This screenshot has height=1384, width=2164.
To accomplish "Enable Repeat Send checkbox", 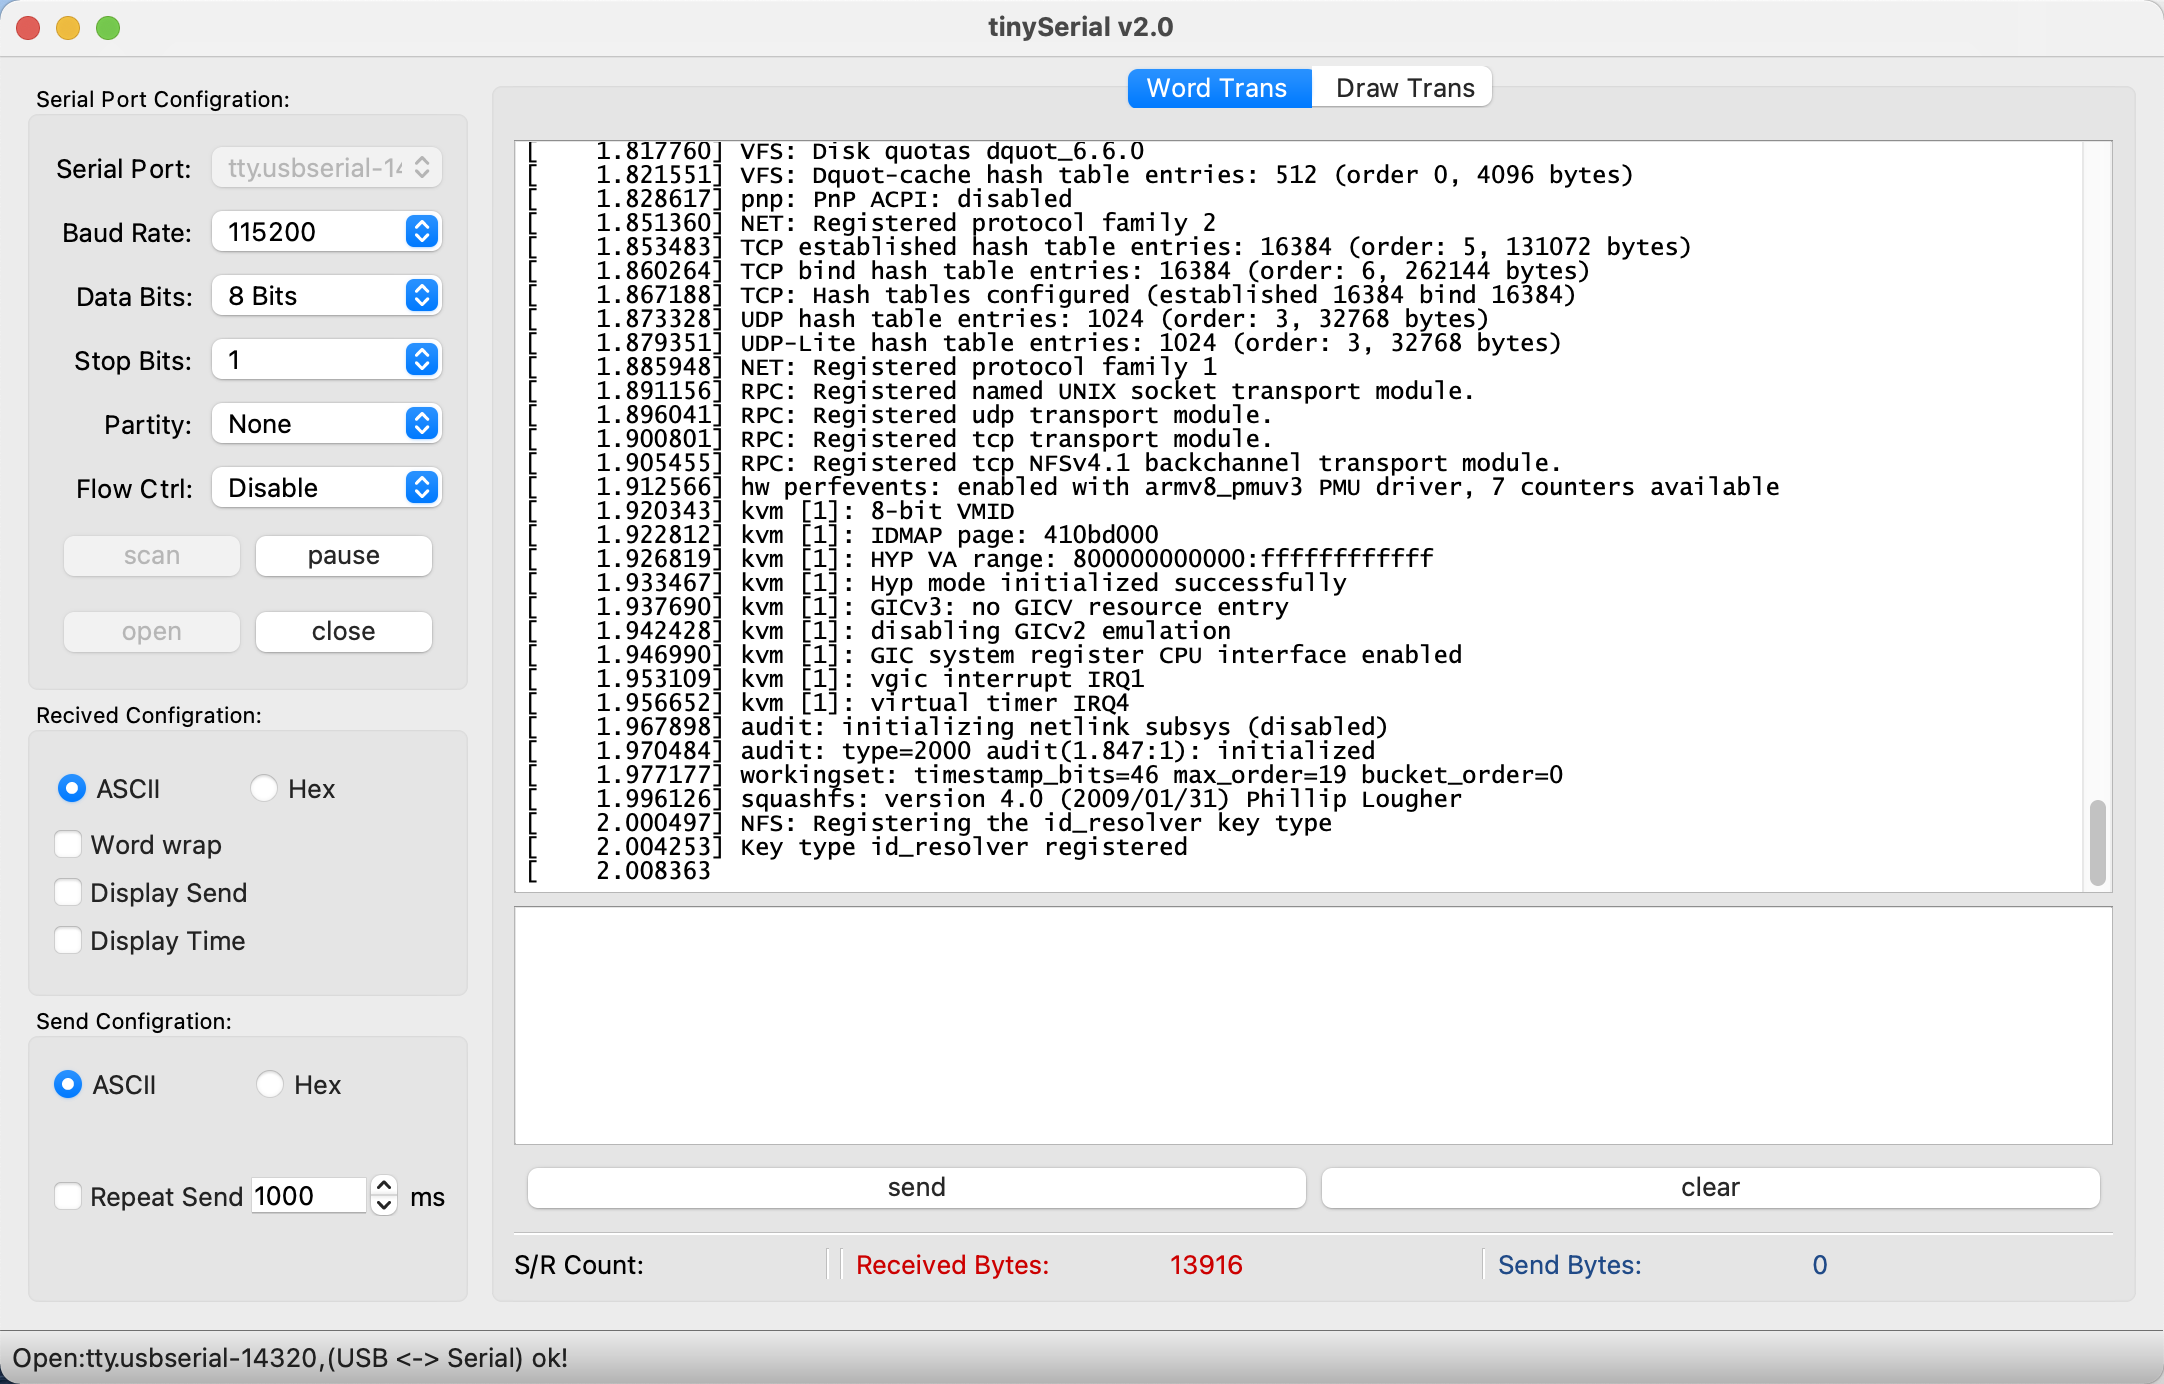I will 68,1197.
